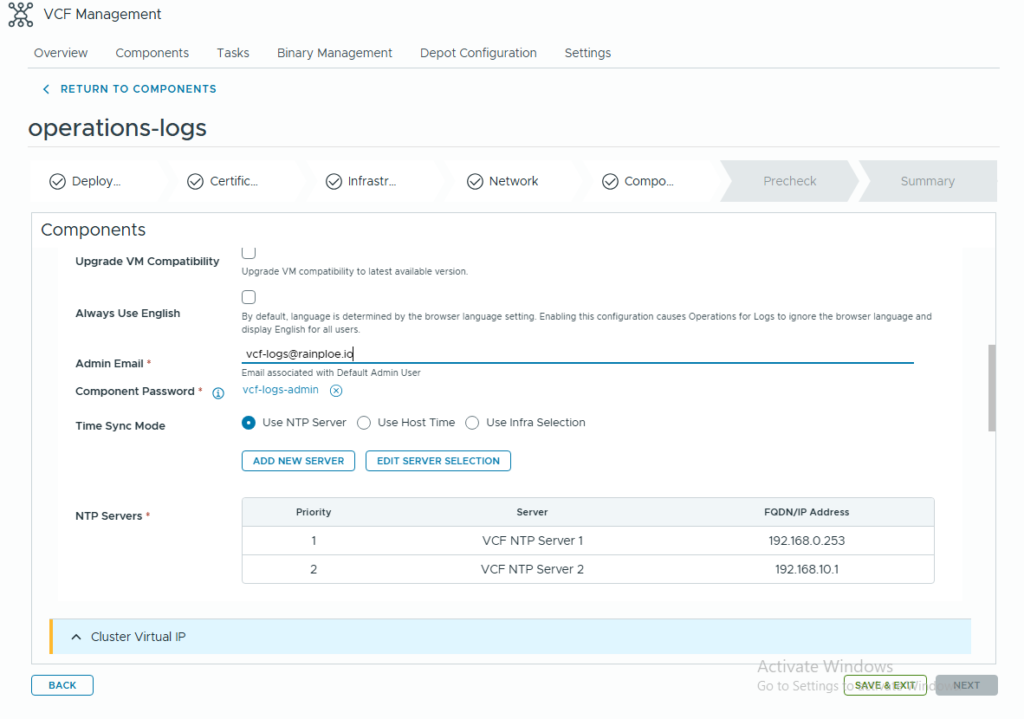
Task: Click the back arrow beside Return to Components
Action: pyautogui.click(x=46, y=89)
